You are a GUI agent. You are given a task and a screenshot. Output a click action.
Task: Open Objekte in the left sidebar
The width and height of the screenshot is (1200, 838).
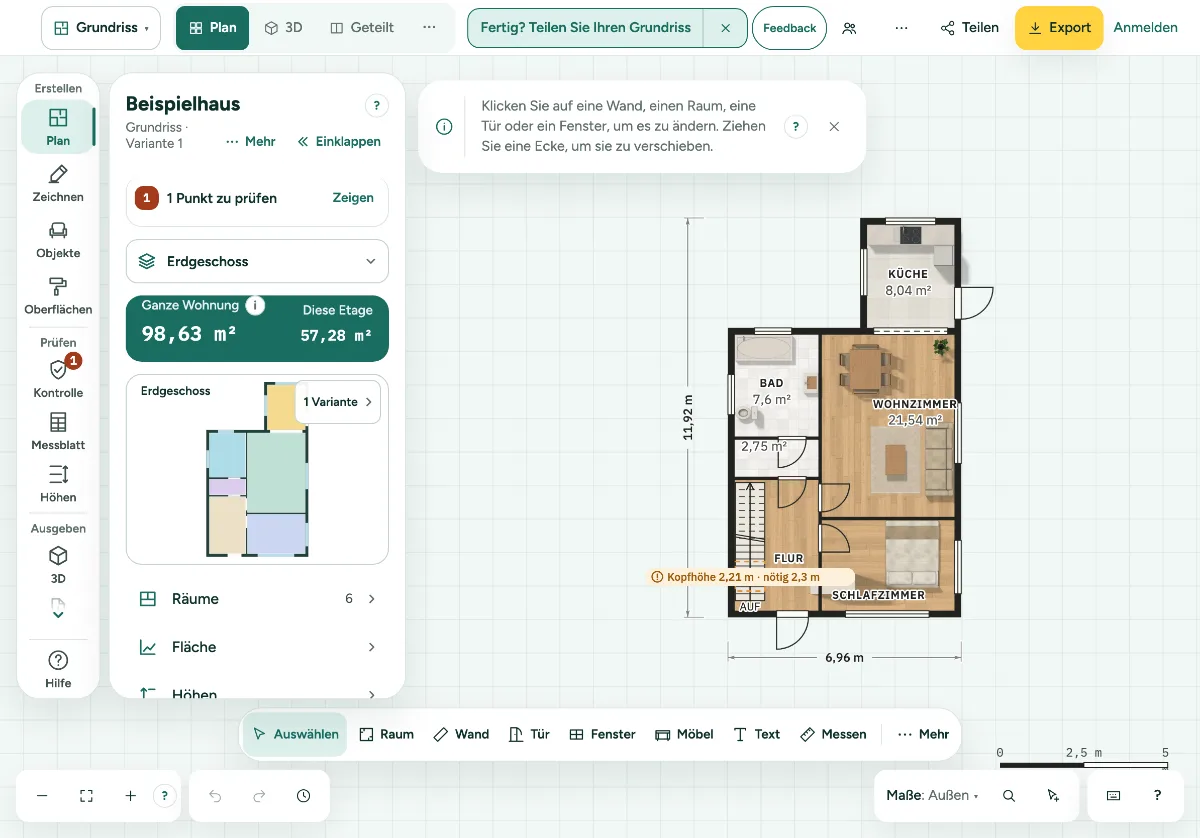pyautogui.click(x=58, y=240)
